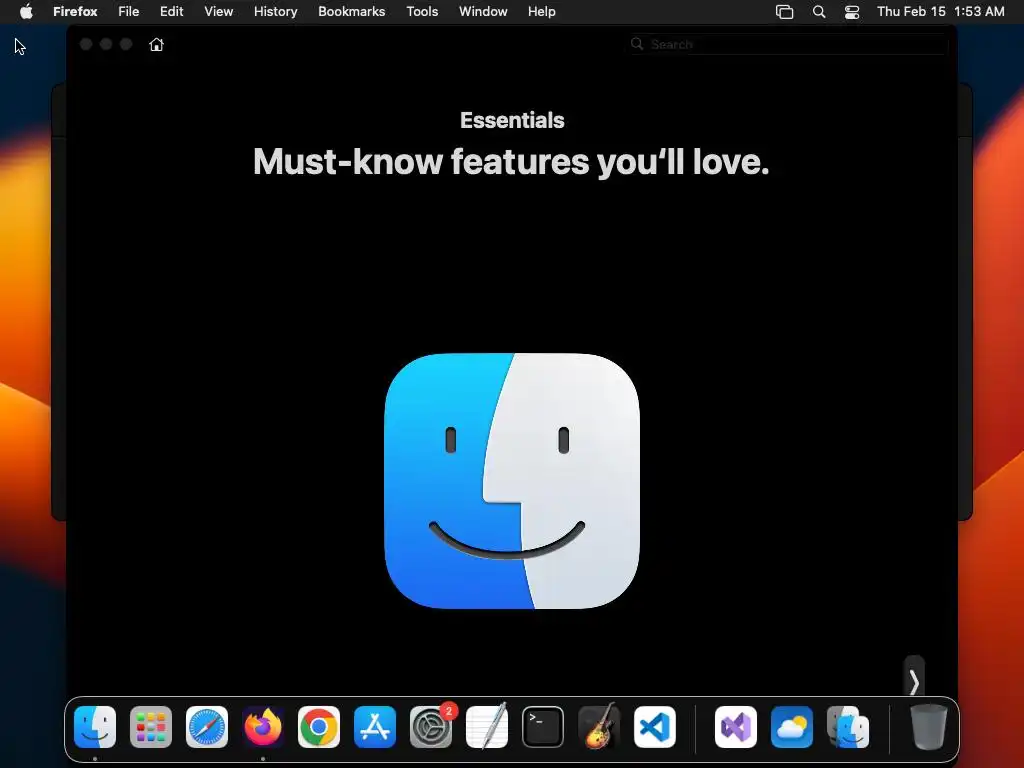Open the Apple menu
1024x768 pixels.
coord(26,11)
